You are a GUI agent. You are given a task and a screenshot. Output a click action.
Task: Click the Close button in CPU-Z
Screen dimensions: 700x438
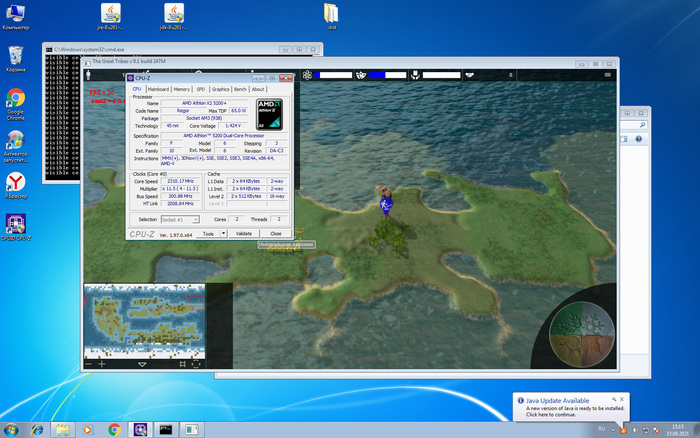[275, 233]
